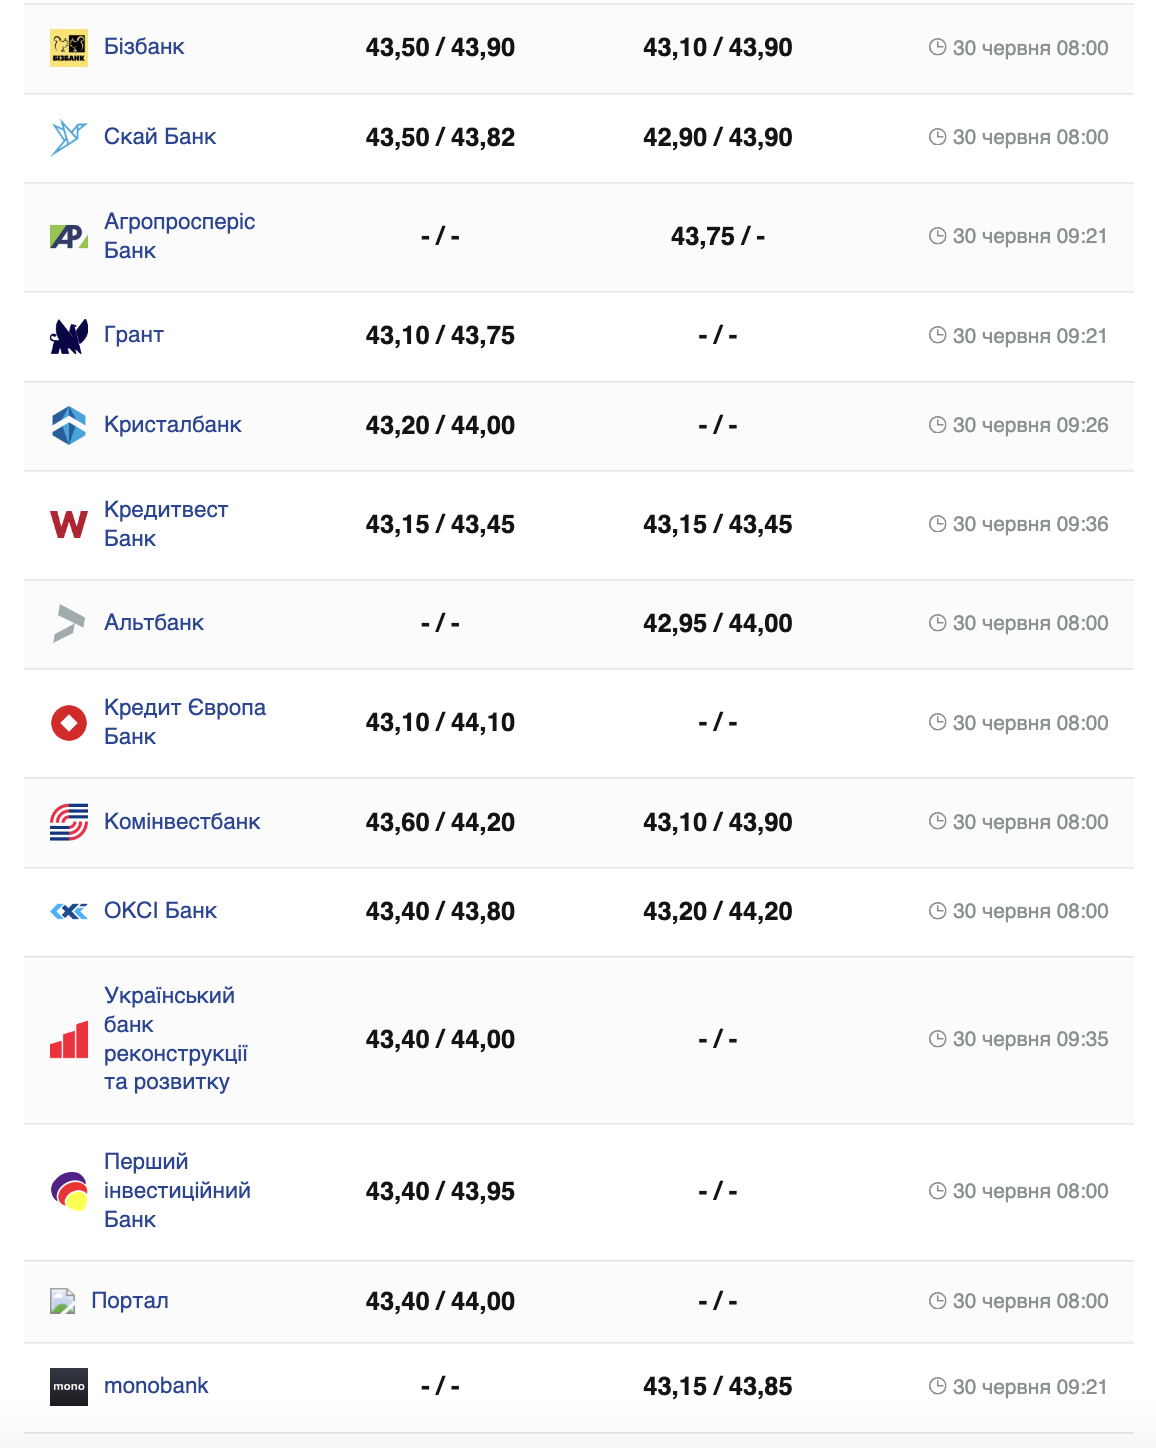Click the Бізбанк yellow logo icon
Viewport: 1156px width, 1448px height.
[x=69, y=48]
